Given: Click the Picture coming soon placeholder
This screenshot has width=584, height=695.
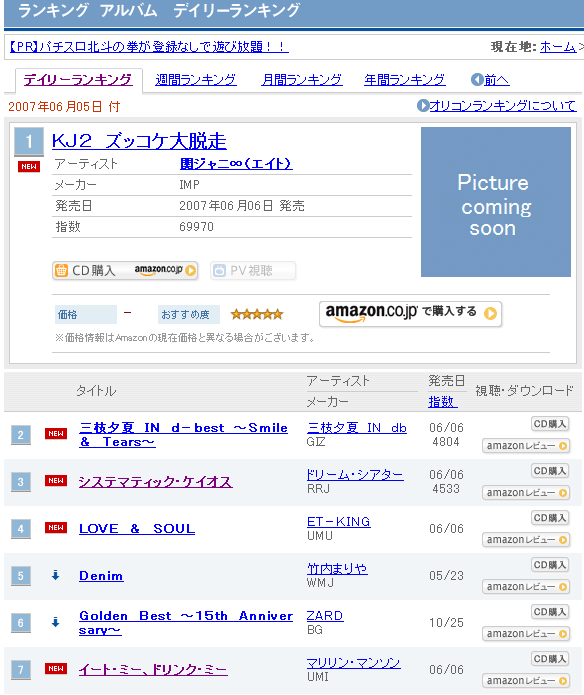Looking at the screenshot, I should point(496,202).
